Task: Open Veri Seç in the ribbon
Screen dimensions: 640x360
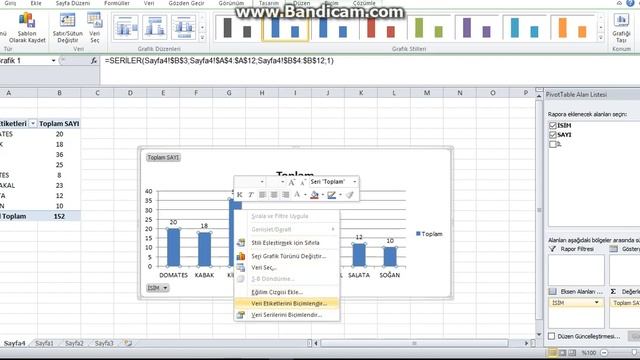Action: pyautogui.click(x=95, y=28)
